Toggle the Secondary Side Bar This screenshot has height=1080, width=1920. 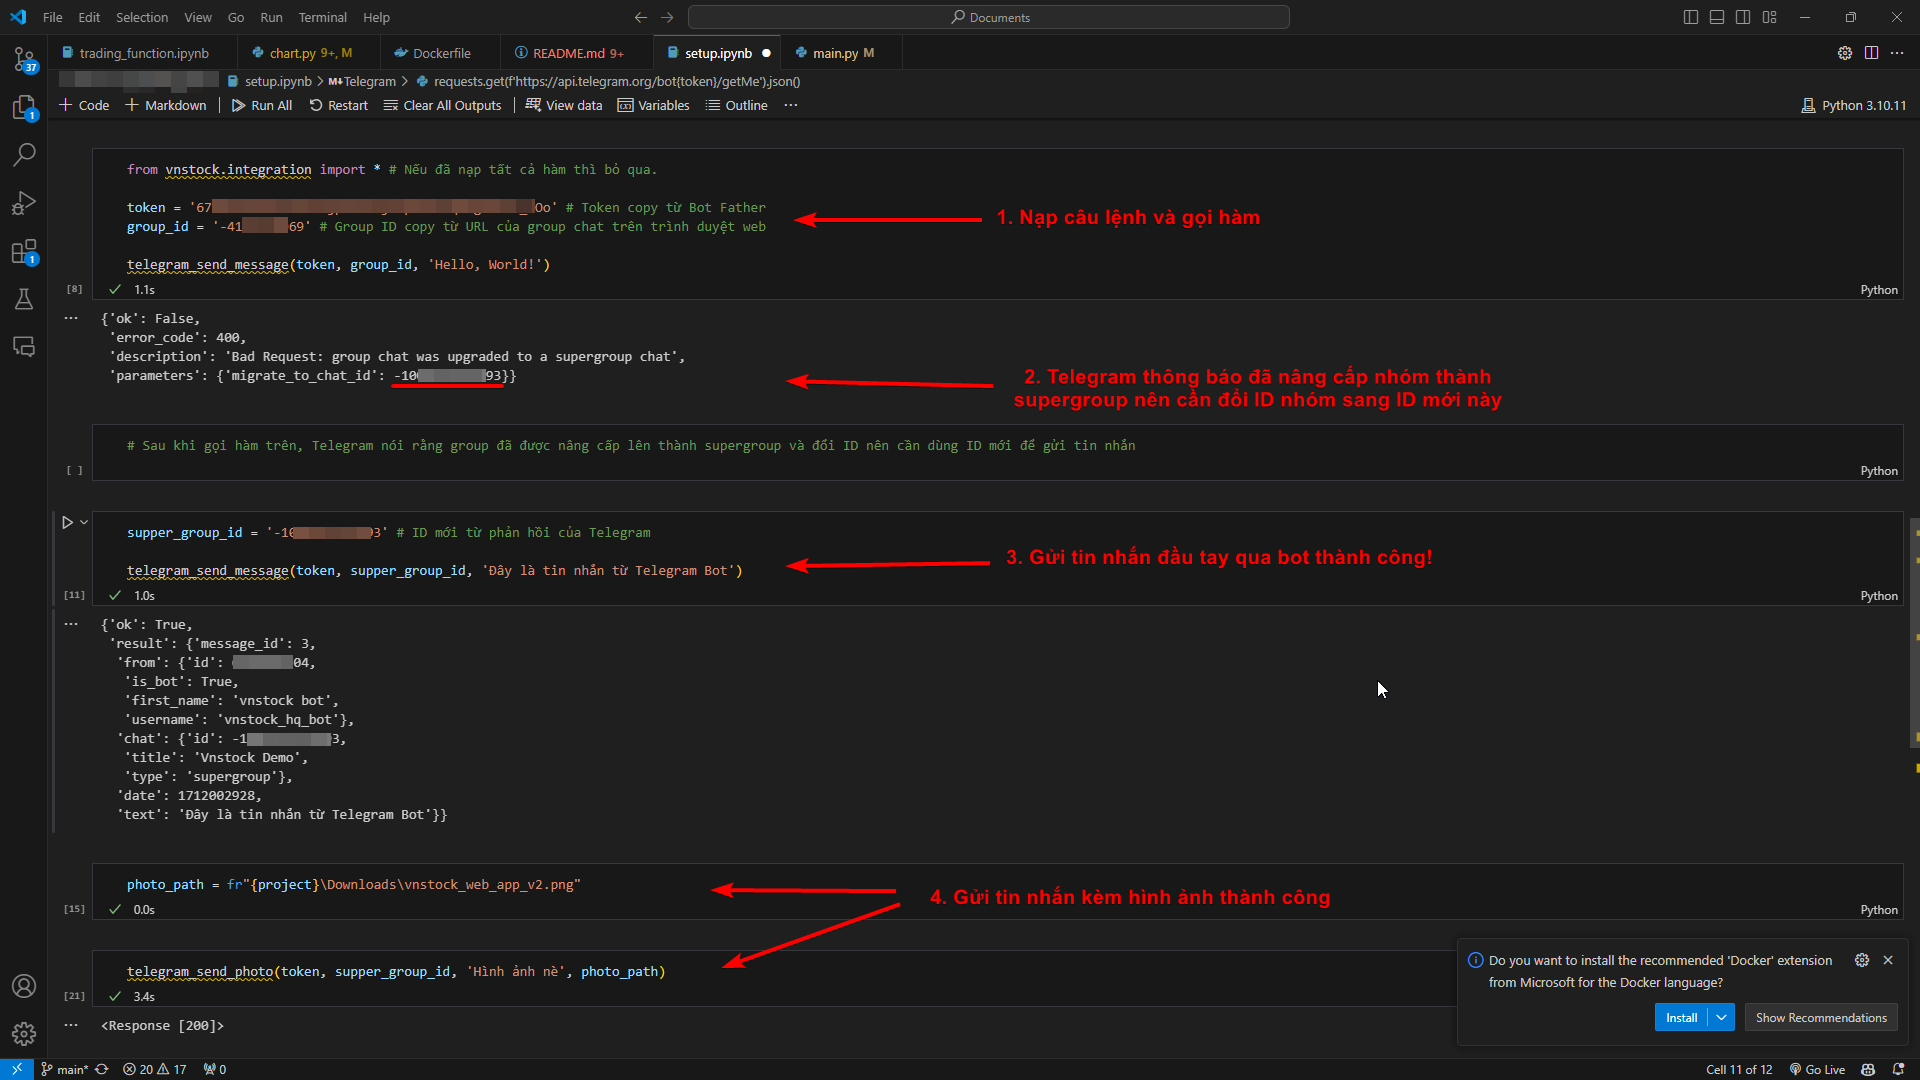pyautogui.click(x=1742, y=17)
